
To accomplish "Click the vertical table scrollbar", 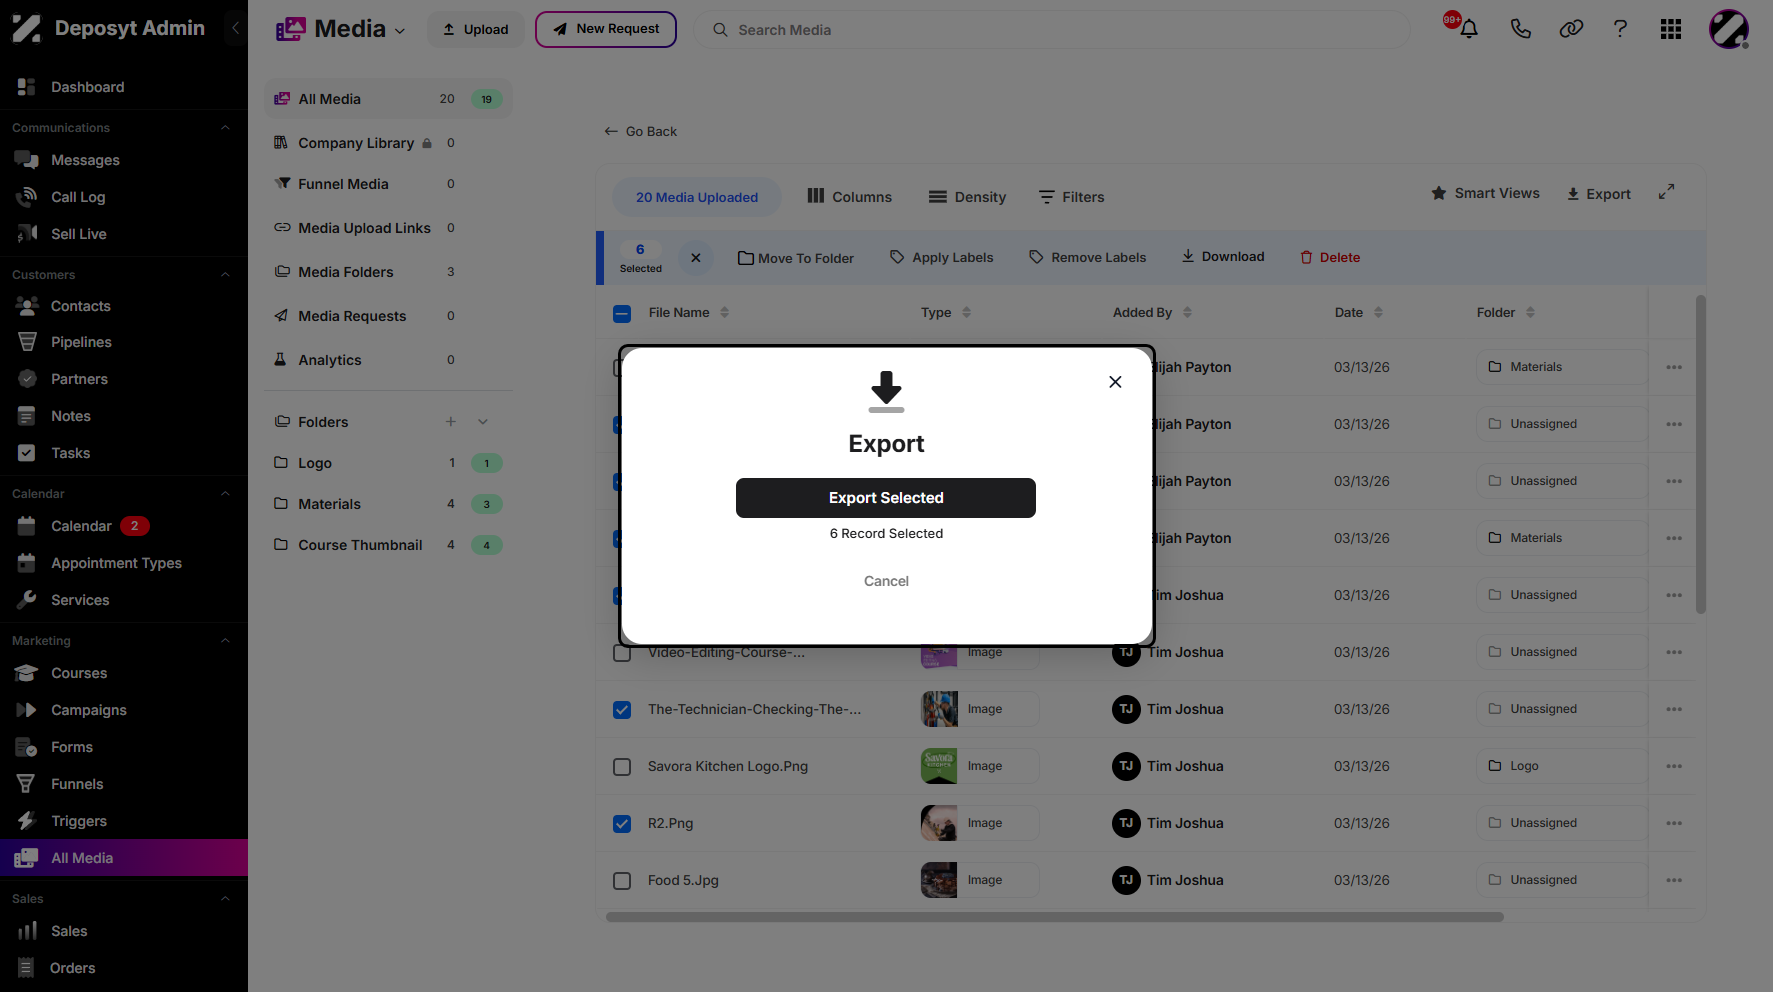I will pos(1701,454).
